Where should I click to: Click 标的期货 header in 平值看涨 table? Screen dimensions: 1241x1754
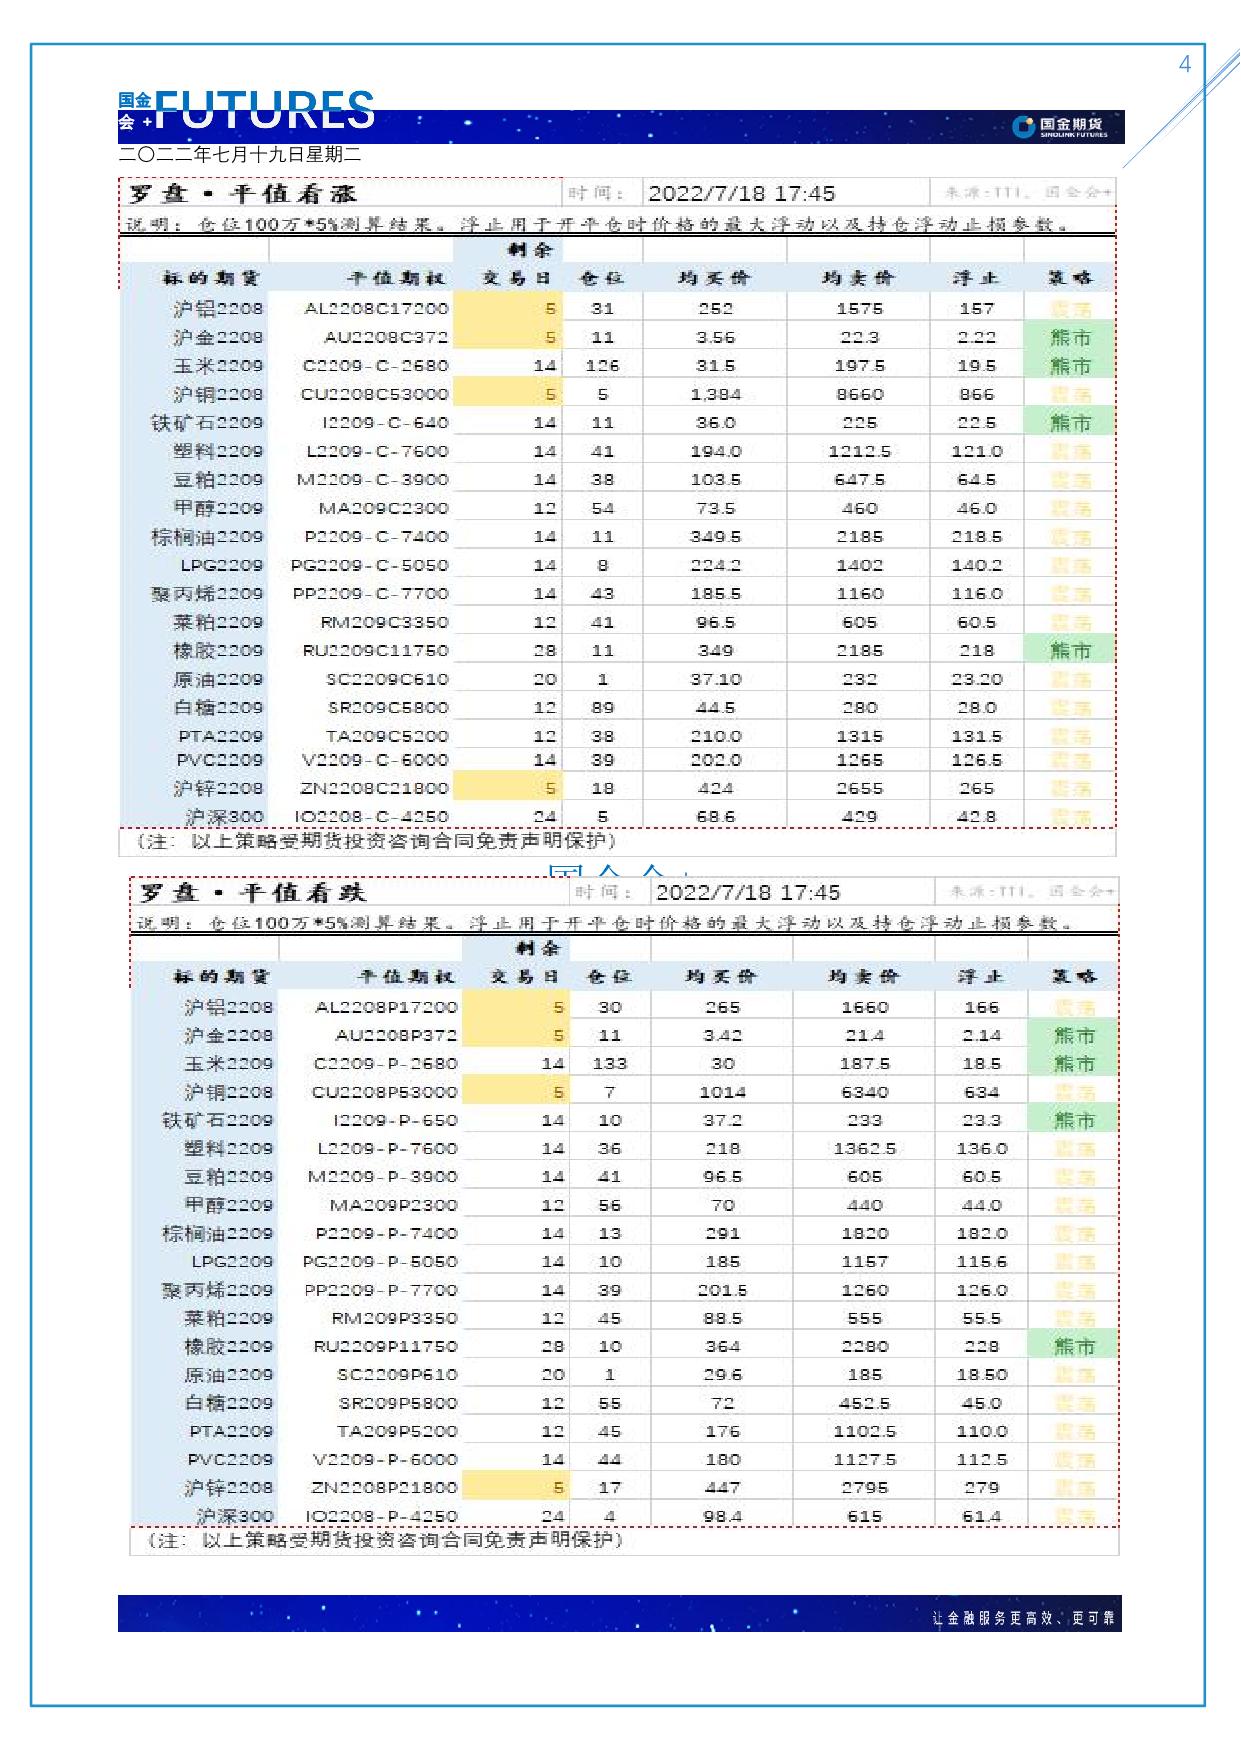click(211, 278)
